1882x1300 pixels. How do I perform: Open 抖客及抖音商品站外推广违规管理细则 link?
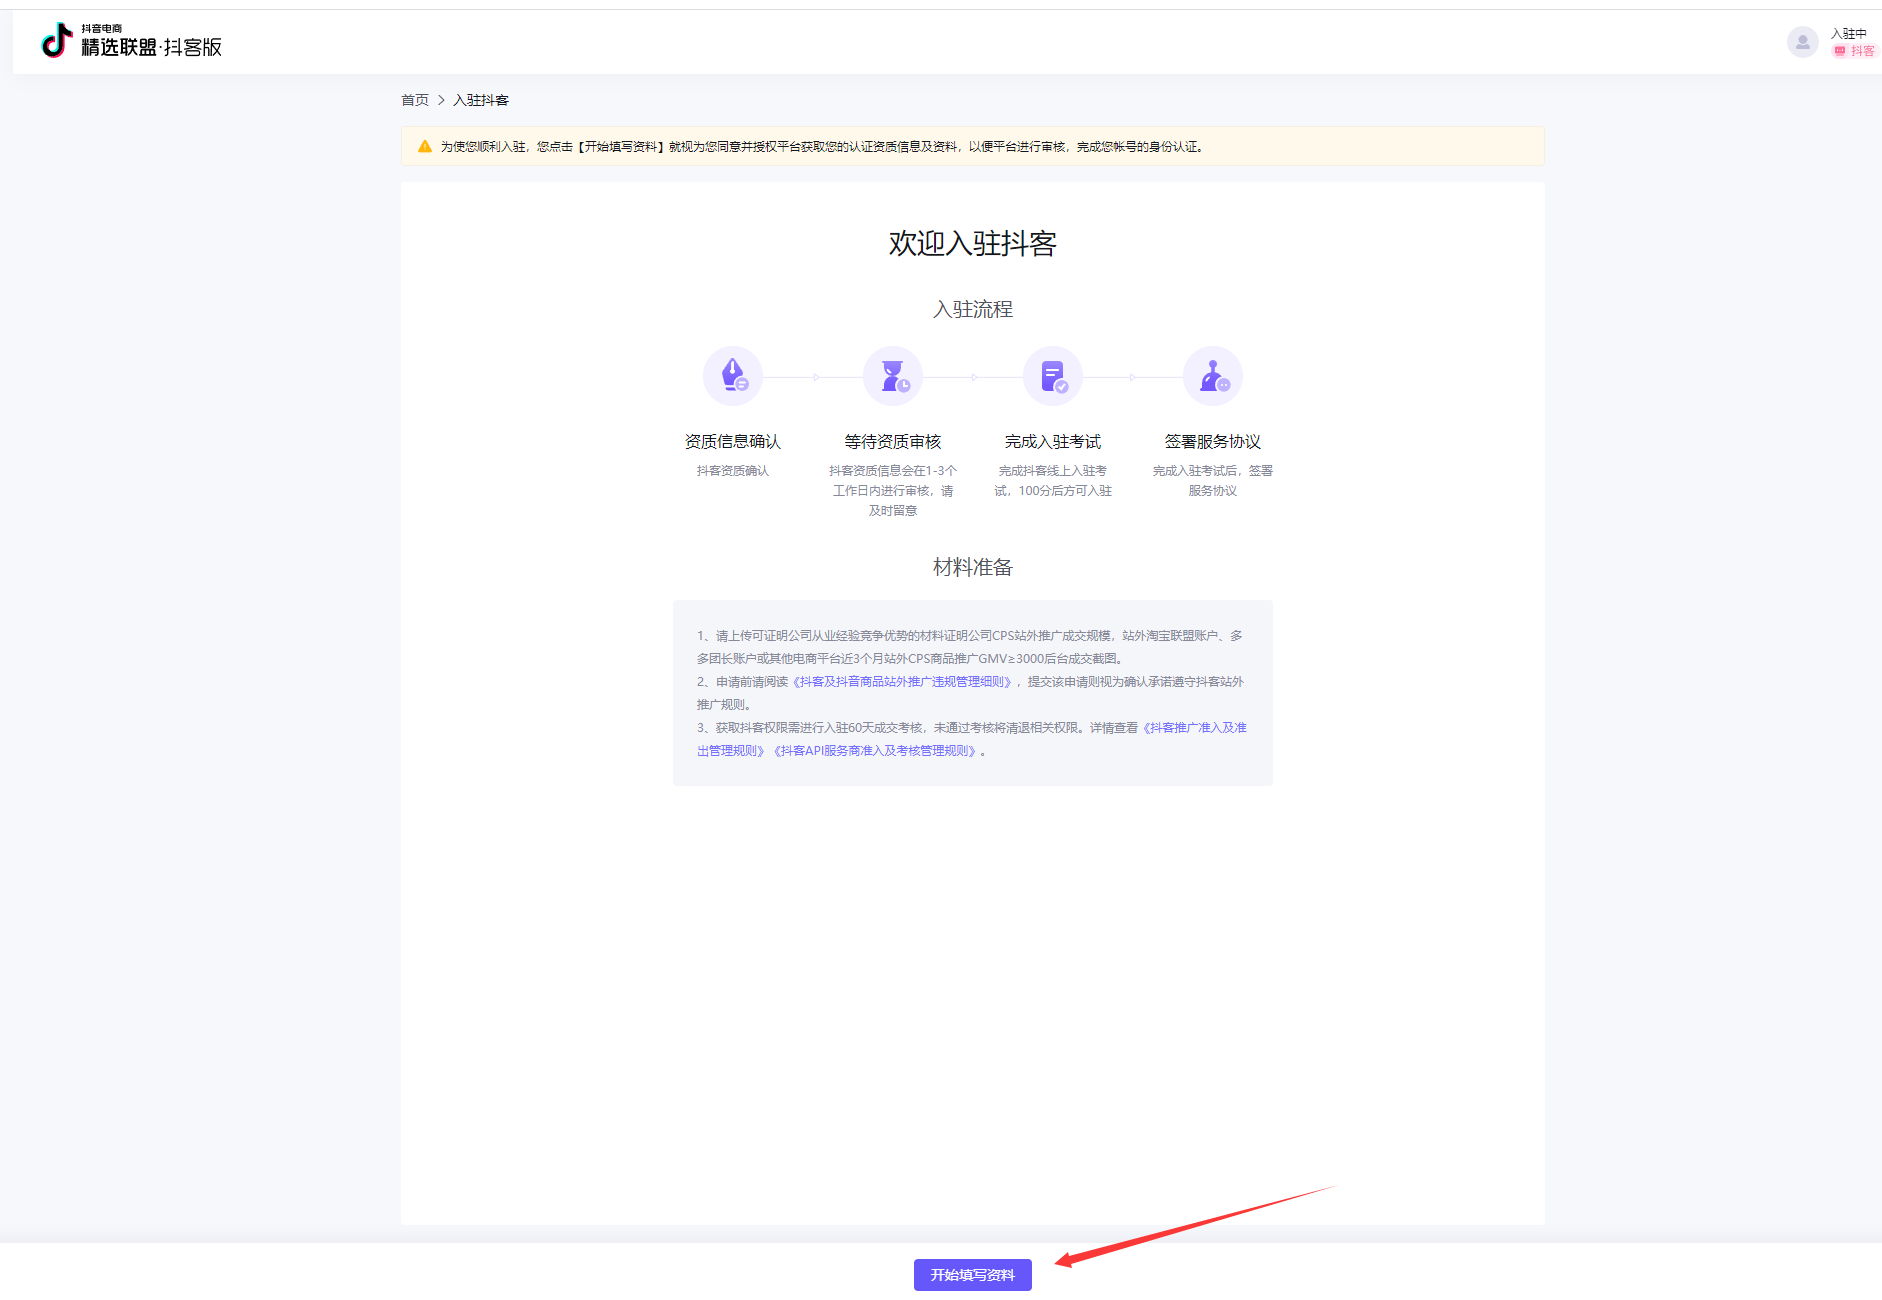pyautogui.click(x=904, y=682)
